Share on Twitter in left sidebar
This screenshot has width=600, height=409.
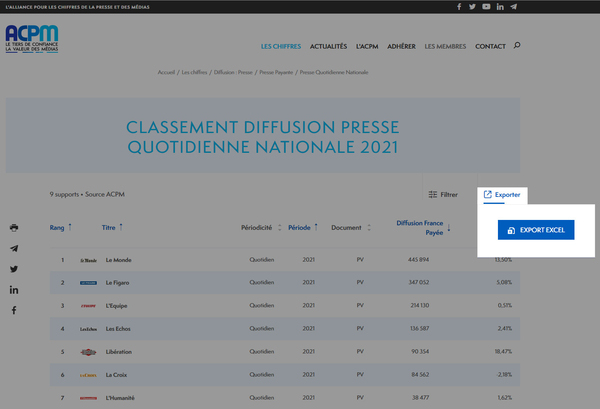point(14,269)
